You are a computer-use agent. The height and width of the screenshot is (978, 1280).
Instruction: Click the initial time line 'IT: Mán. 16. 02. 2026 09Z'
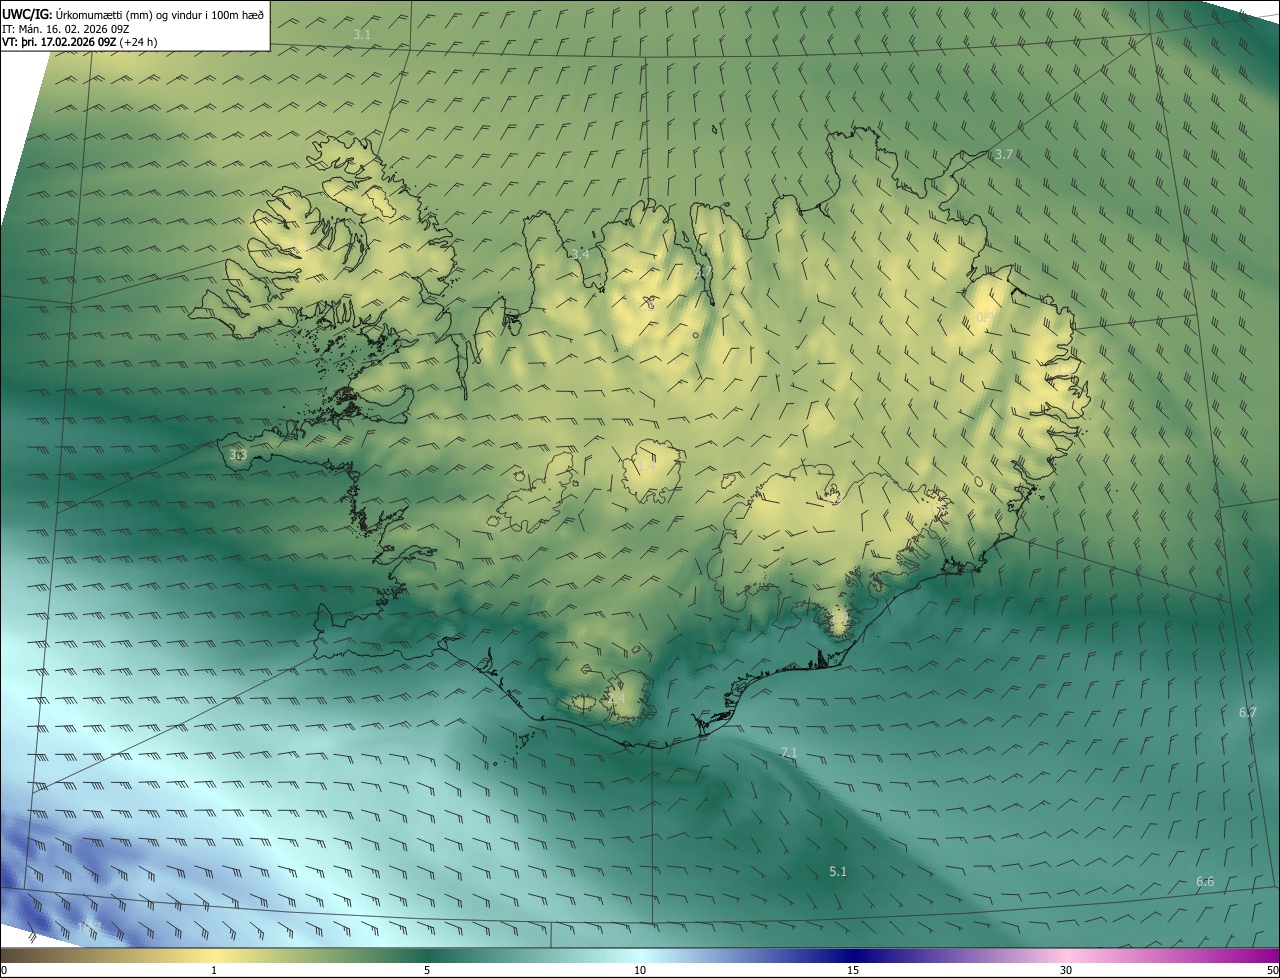66,28
